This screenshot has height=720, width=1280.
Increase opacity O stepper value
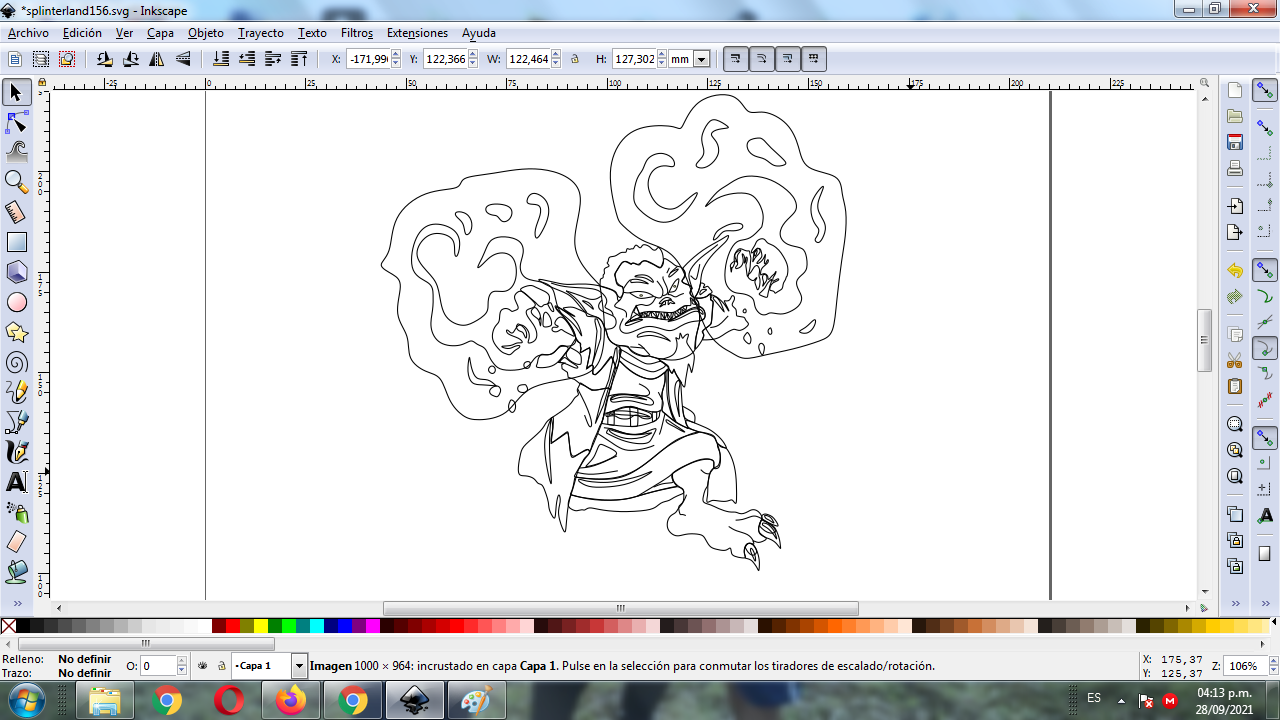click(x=182, y=661)
